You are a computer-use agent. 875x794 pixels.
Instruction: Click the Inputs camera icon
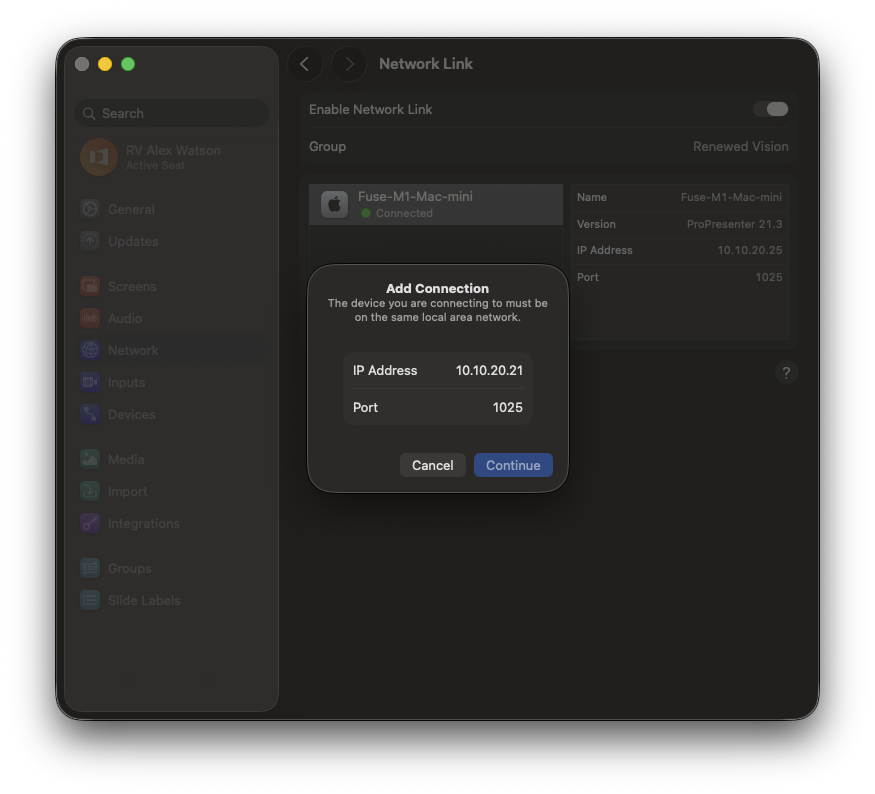[x=90, y=383]
